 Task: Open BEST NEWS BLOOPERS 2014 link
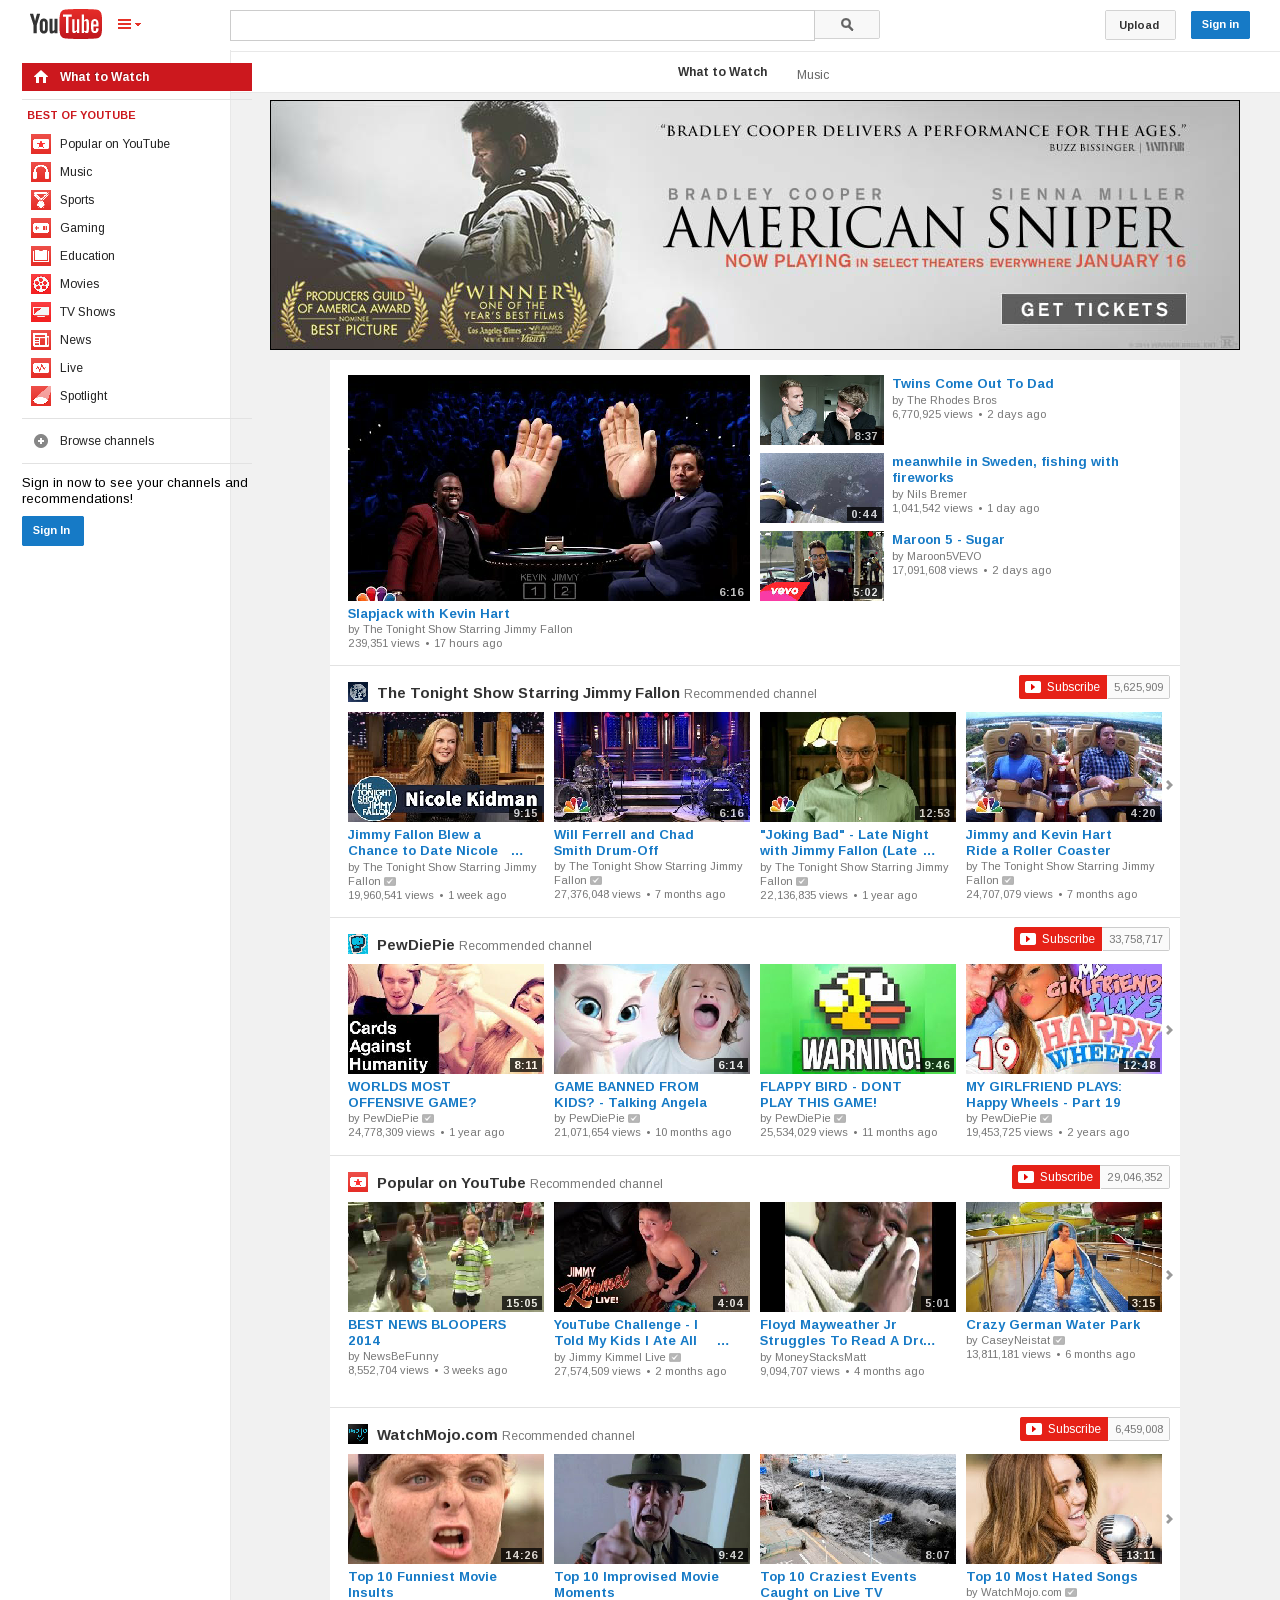coord(427,1333)
